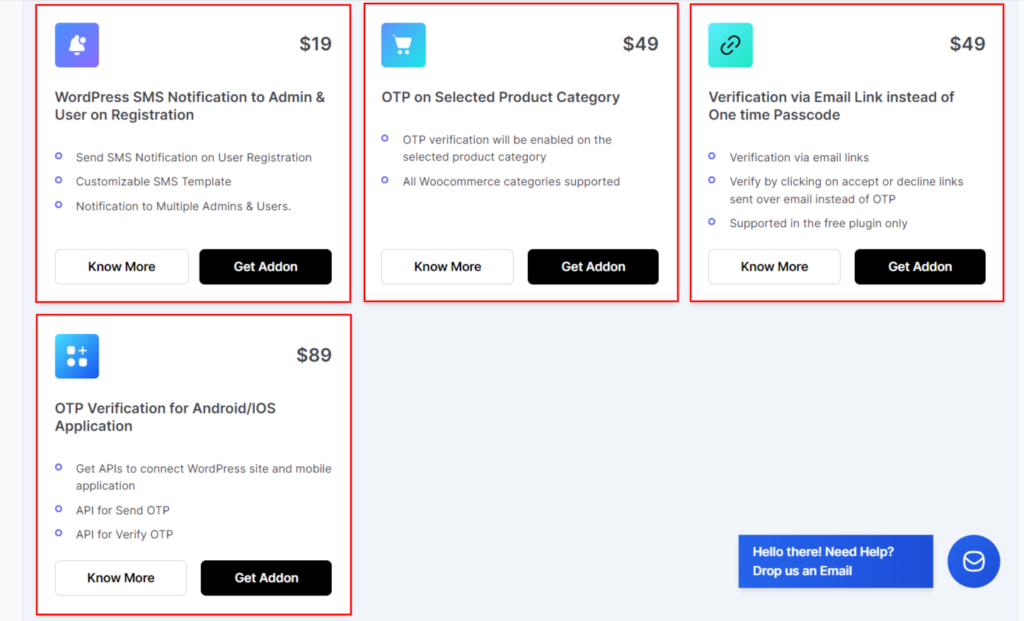This screenshot has height=621, width=1024.
Task: Know More about SMS Notification addon
Action: [x=121, y=266]
